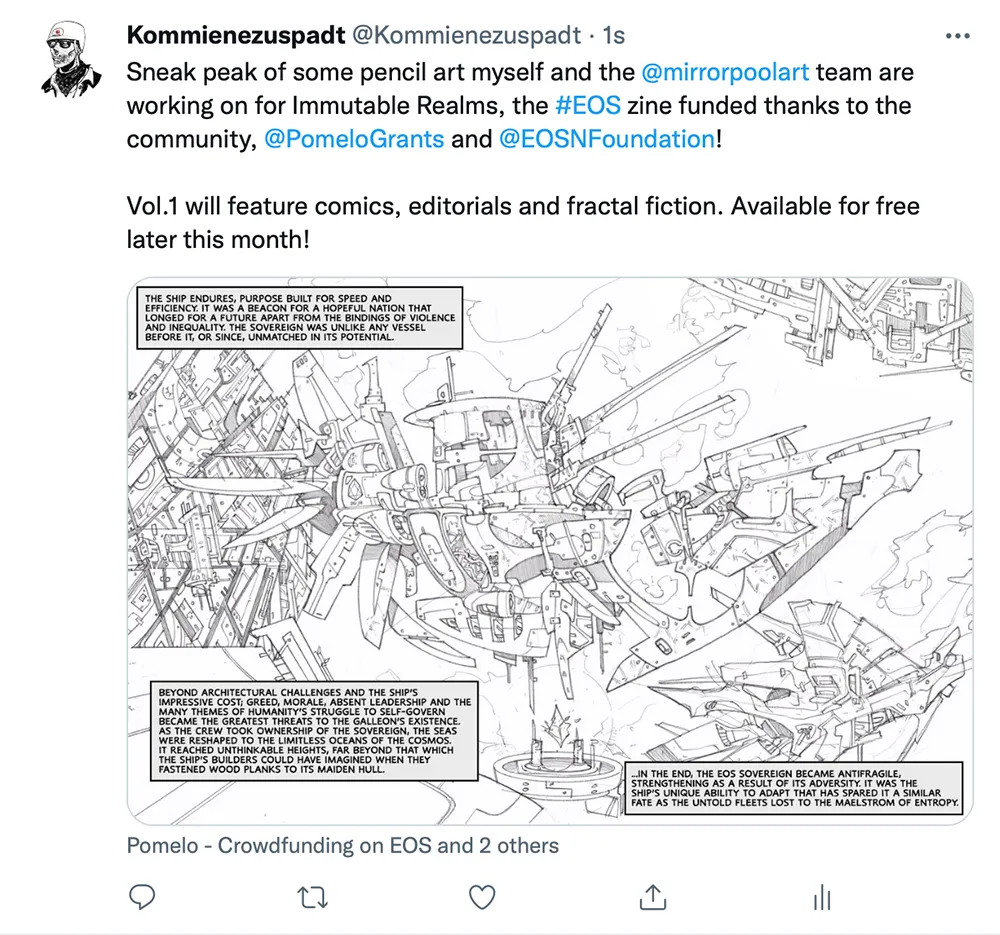
Task: Retweet this post using the retweet icon
Action: pos(312,897)
